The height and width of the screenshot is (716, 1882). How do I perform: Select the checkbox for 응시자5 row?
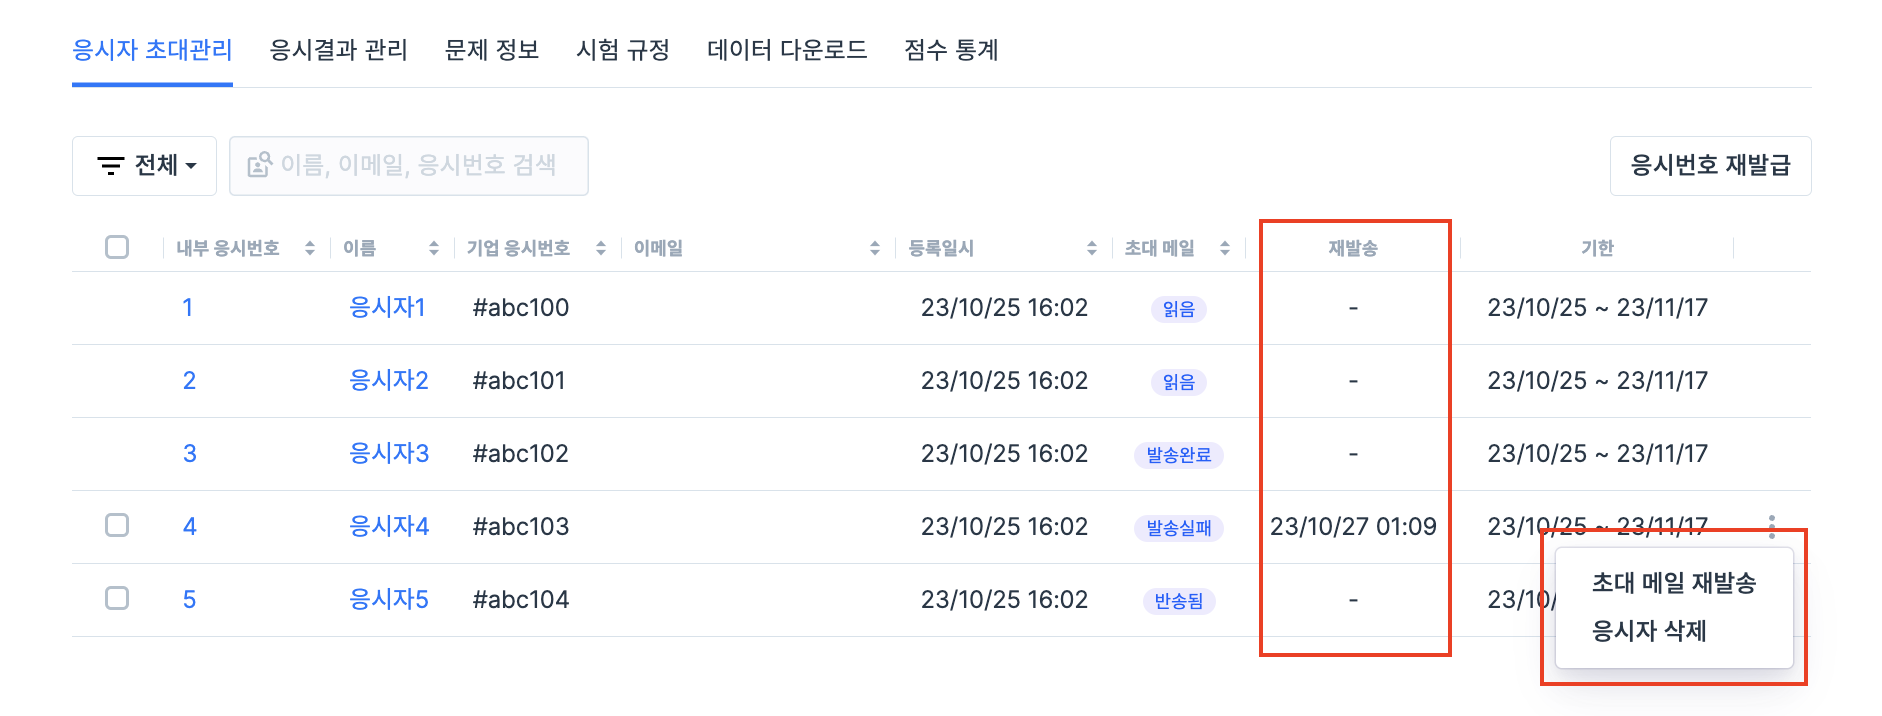pos(117,598)
